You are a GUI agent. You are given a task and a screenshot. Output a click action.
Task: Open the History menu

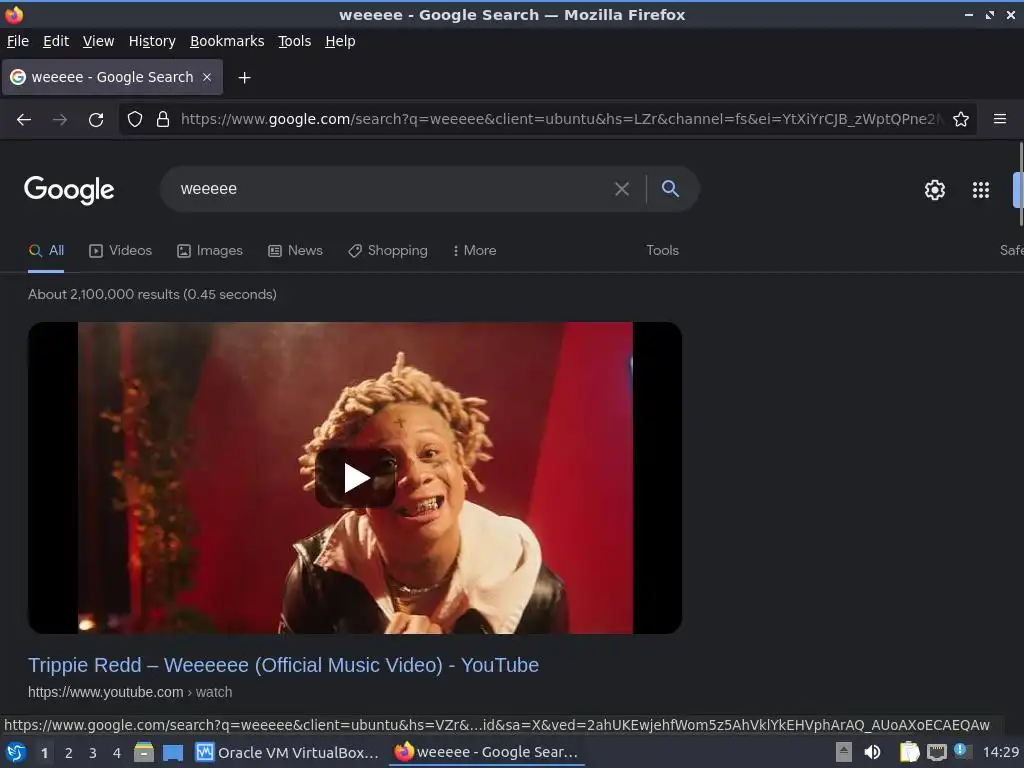click(x=152, y=41)
